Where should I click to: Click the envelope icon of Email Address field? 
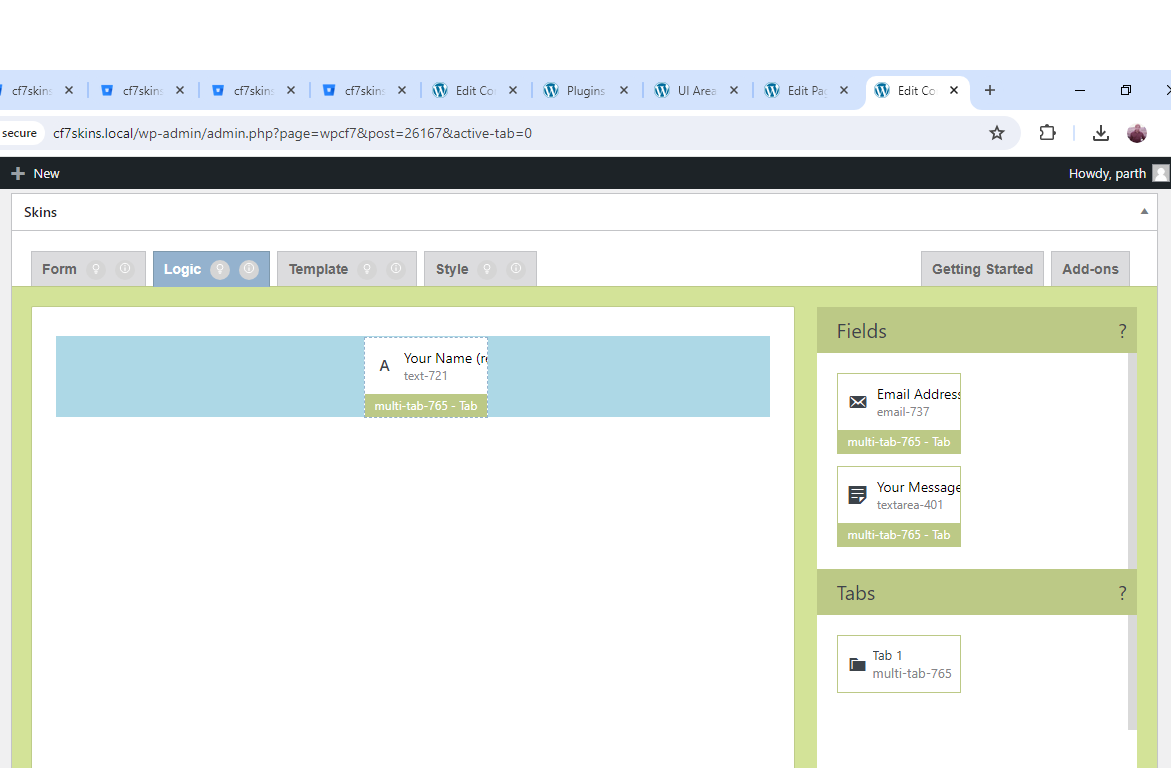pyautogui.click(x=858, y=402)
